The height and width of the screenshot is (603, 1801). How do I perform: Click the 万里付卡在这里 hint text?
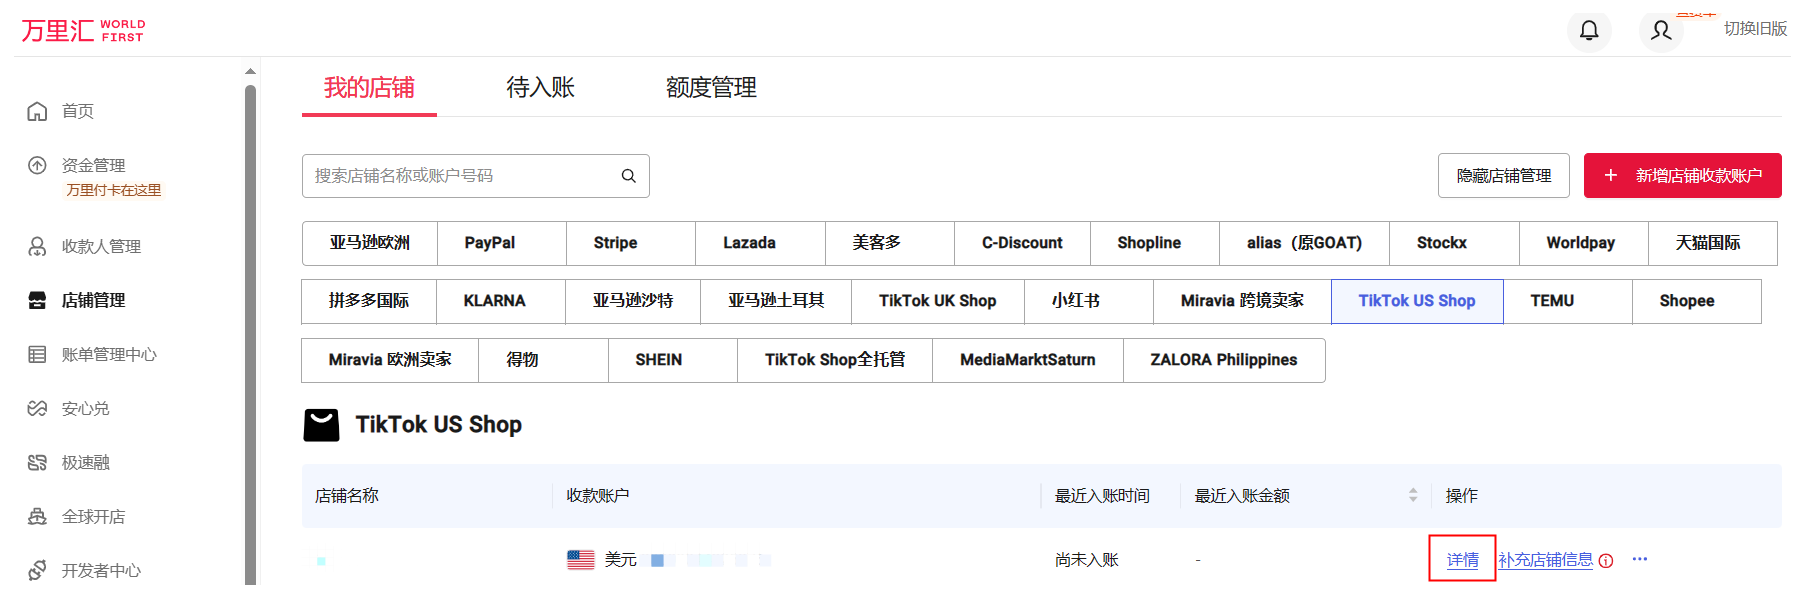[x=114, y=190]
